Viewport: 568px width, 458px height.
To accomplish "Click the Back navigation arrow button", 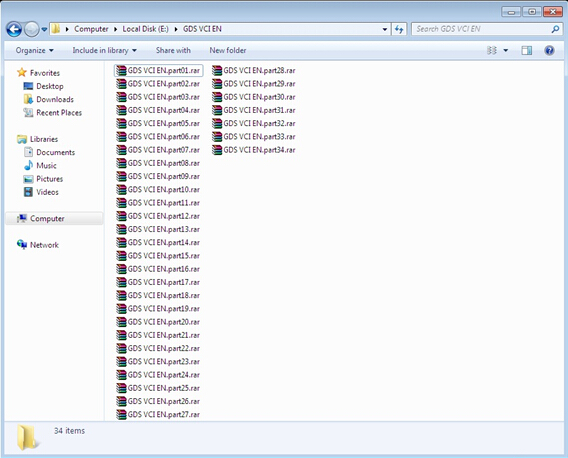I will click(14, 29).
